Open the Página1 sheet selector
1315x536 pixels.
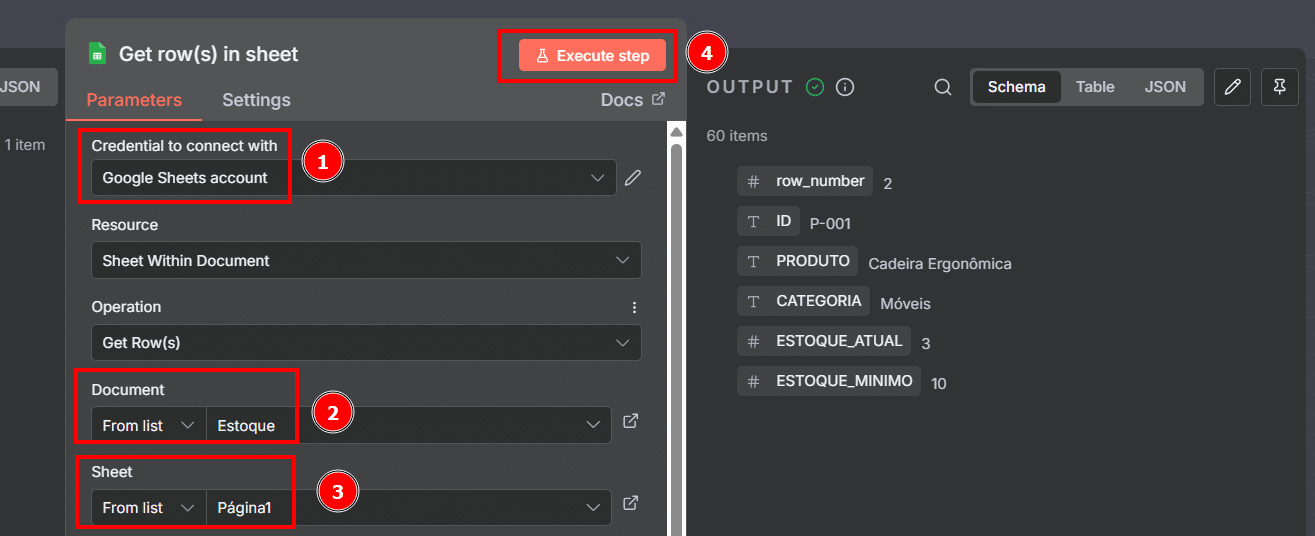coord(408,507)
